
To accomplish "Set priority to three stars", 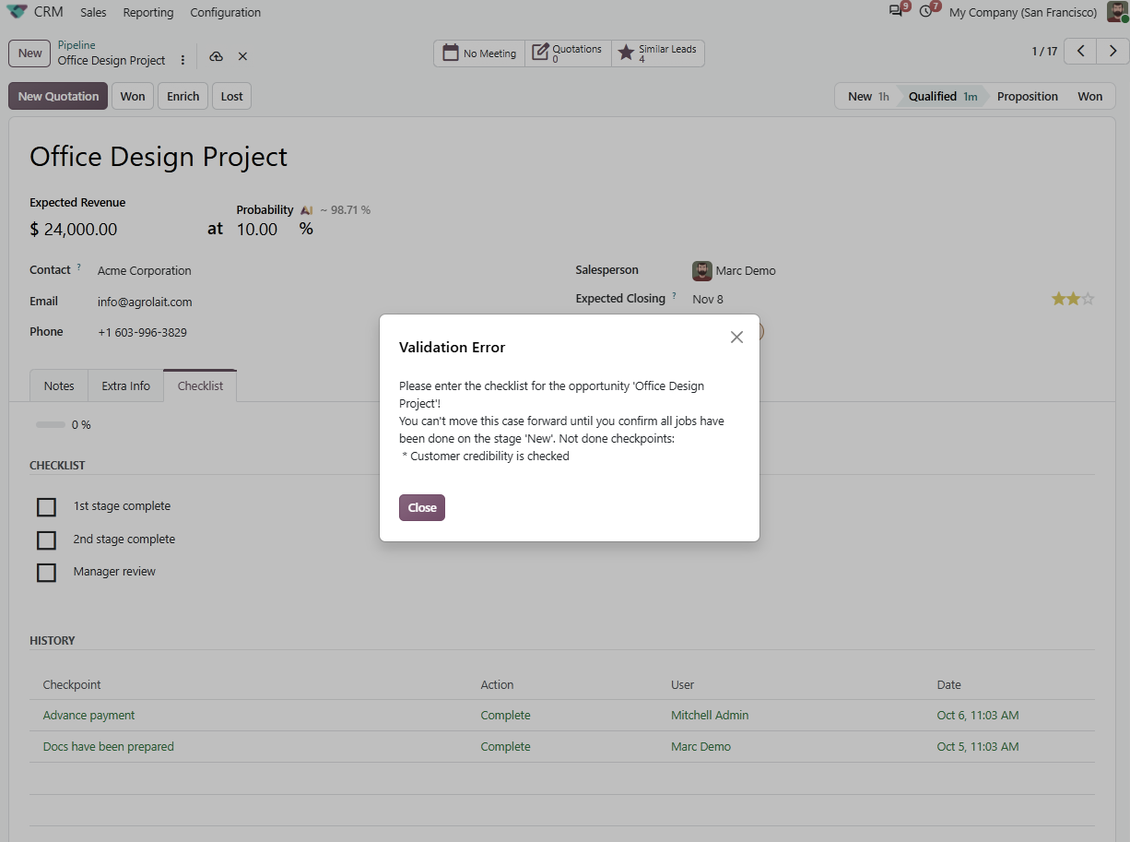I will click(x=1087, y=298).
